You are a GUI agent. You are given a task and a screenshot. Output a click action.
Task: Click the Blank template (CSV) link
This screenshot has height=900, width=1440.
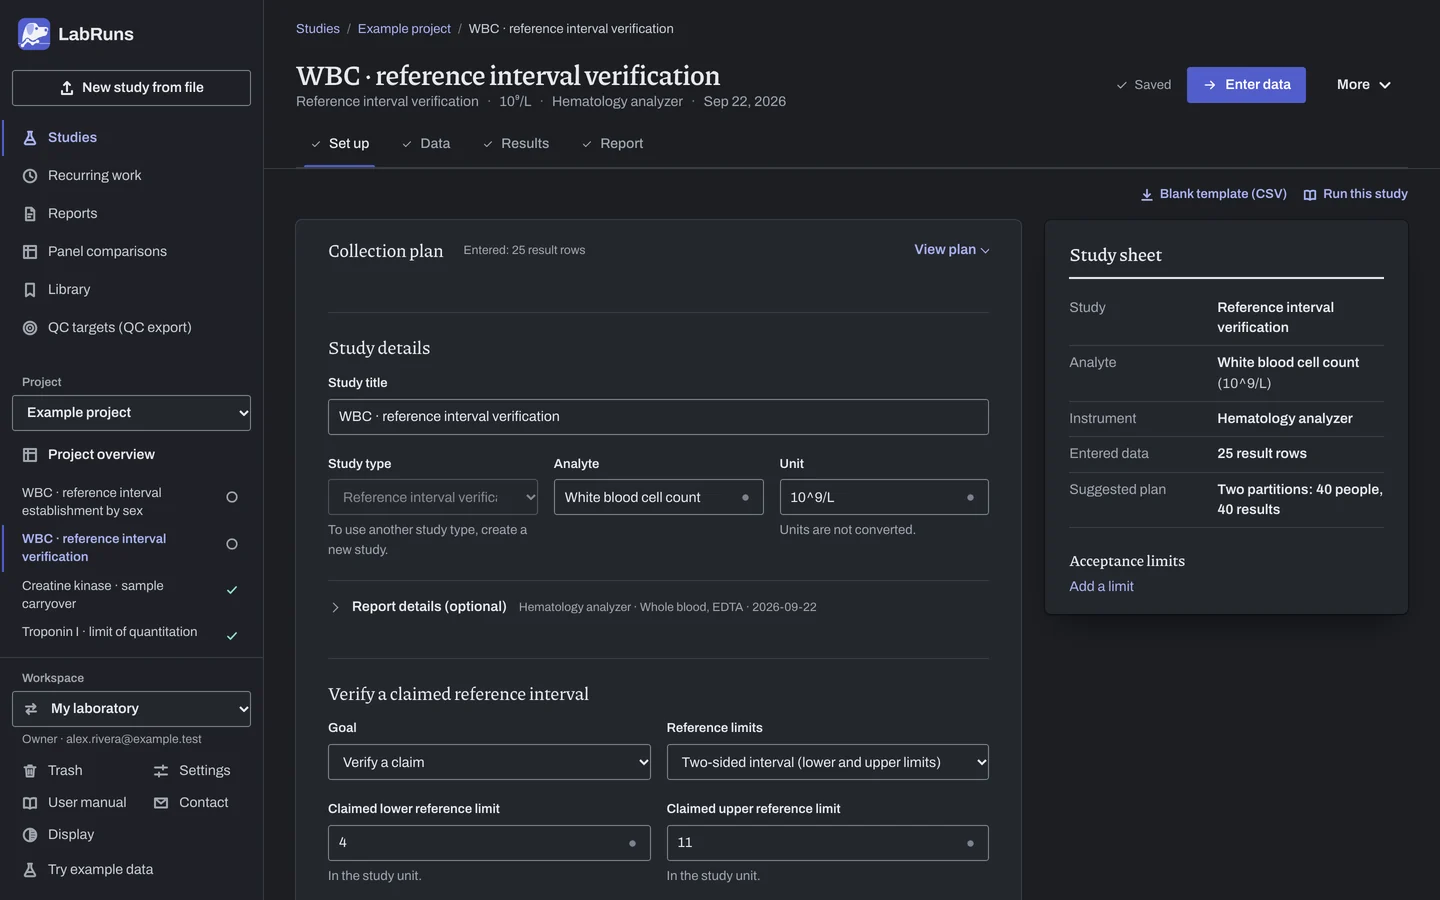[1214, 194]
